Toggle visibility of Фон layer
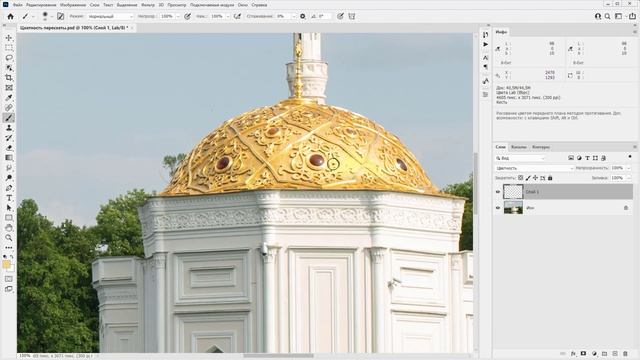 click(x=498, y=208)
